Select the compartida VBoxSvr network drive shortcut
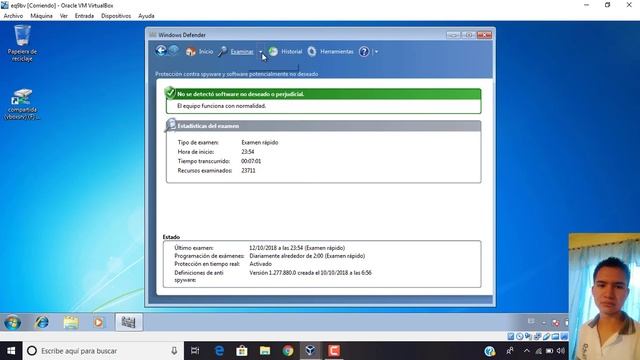Image resolution: width=640 pixels, height=360 pixels. (x=22, y=104)
